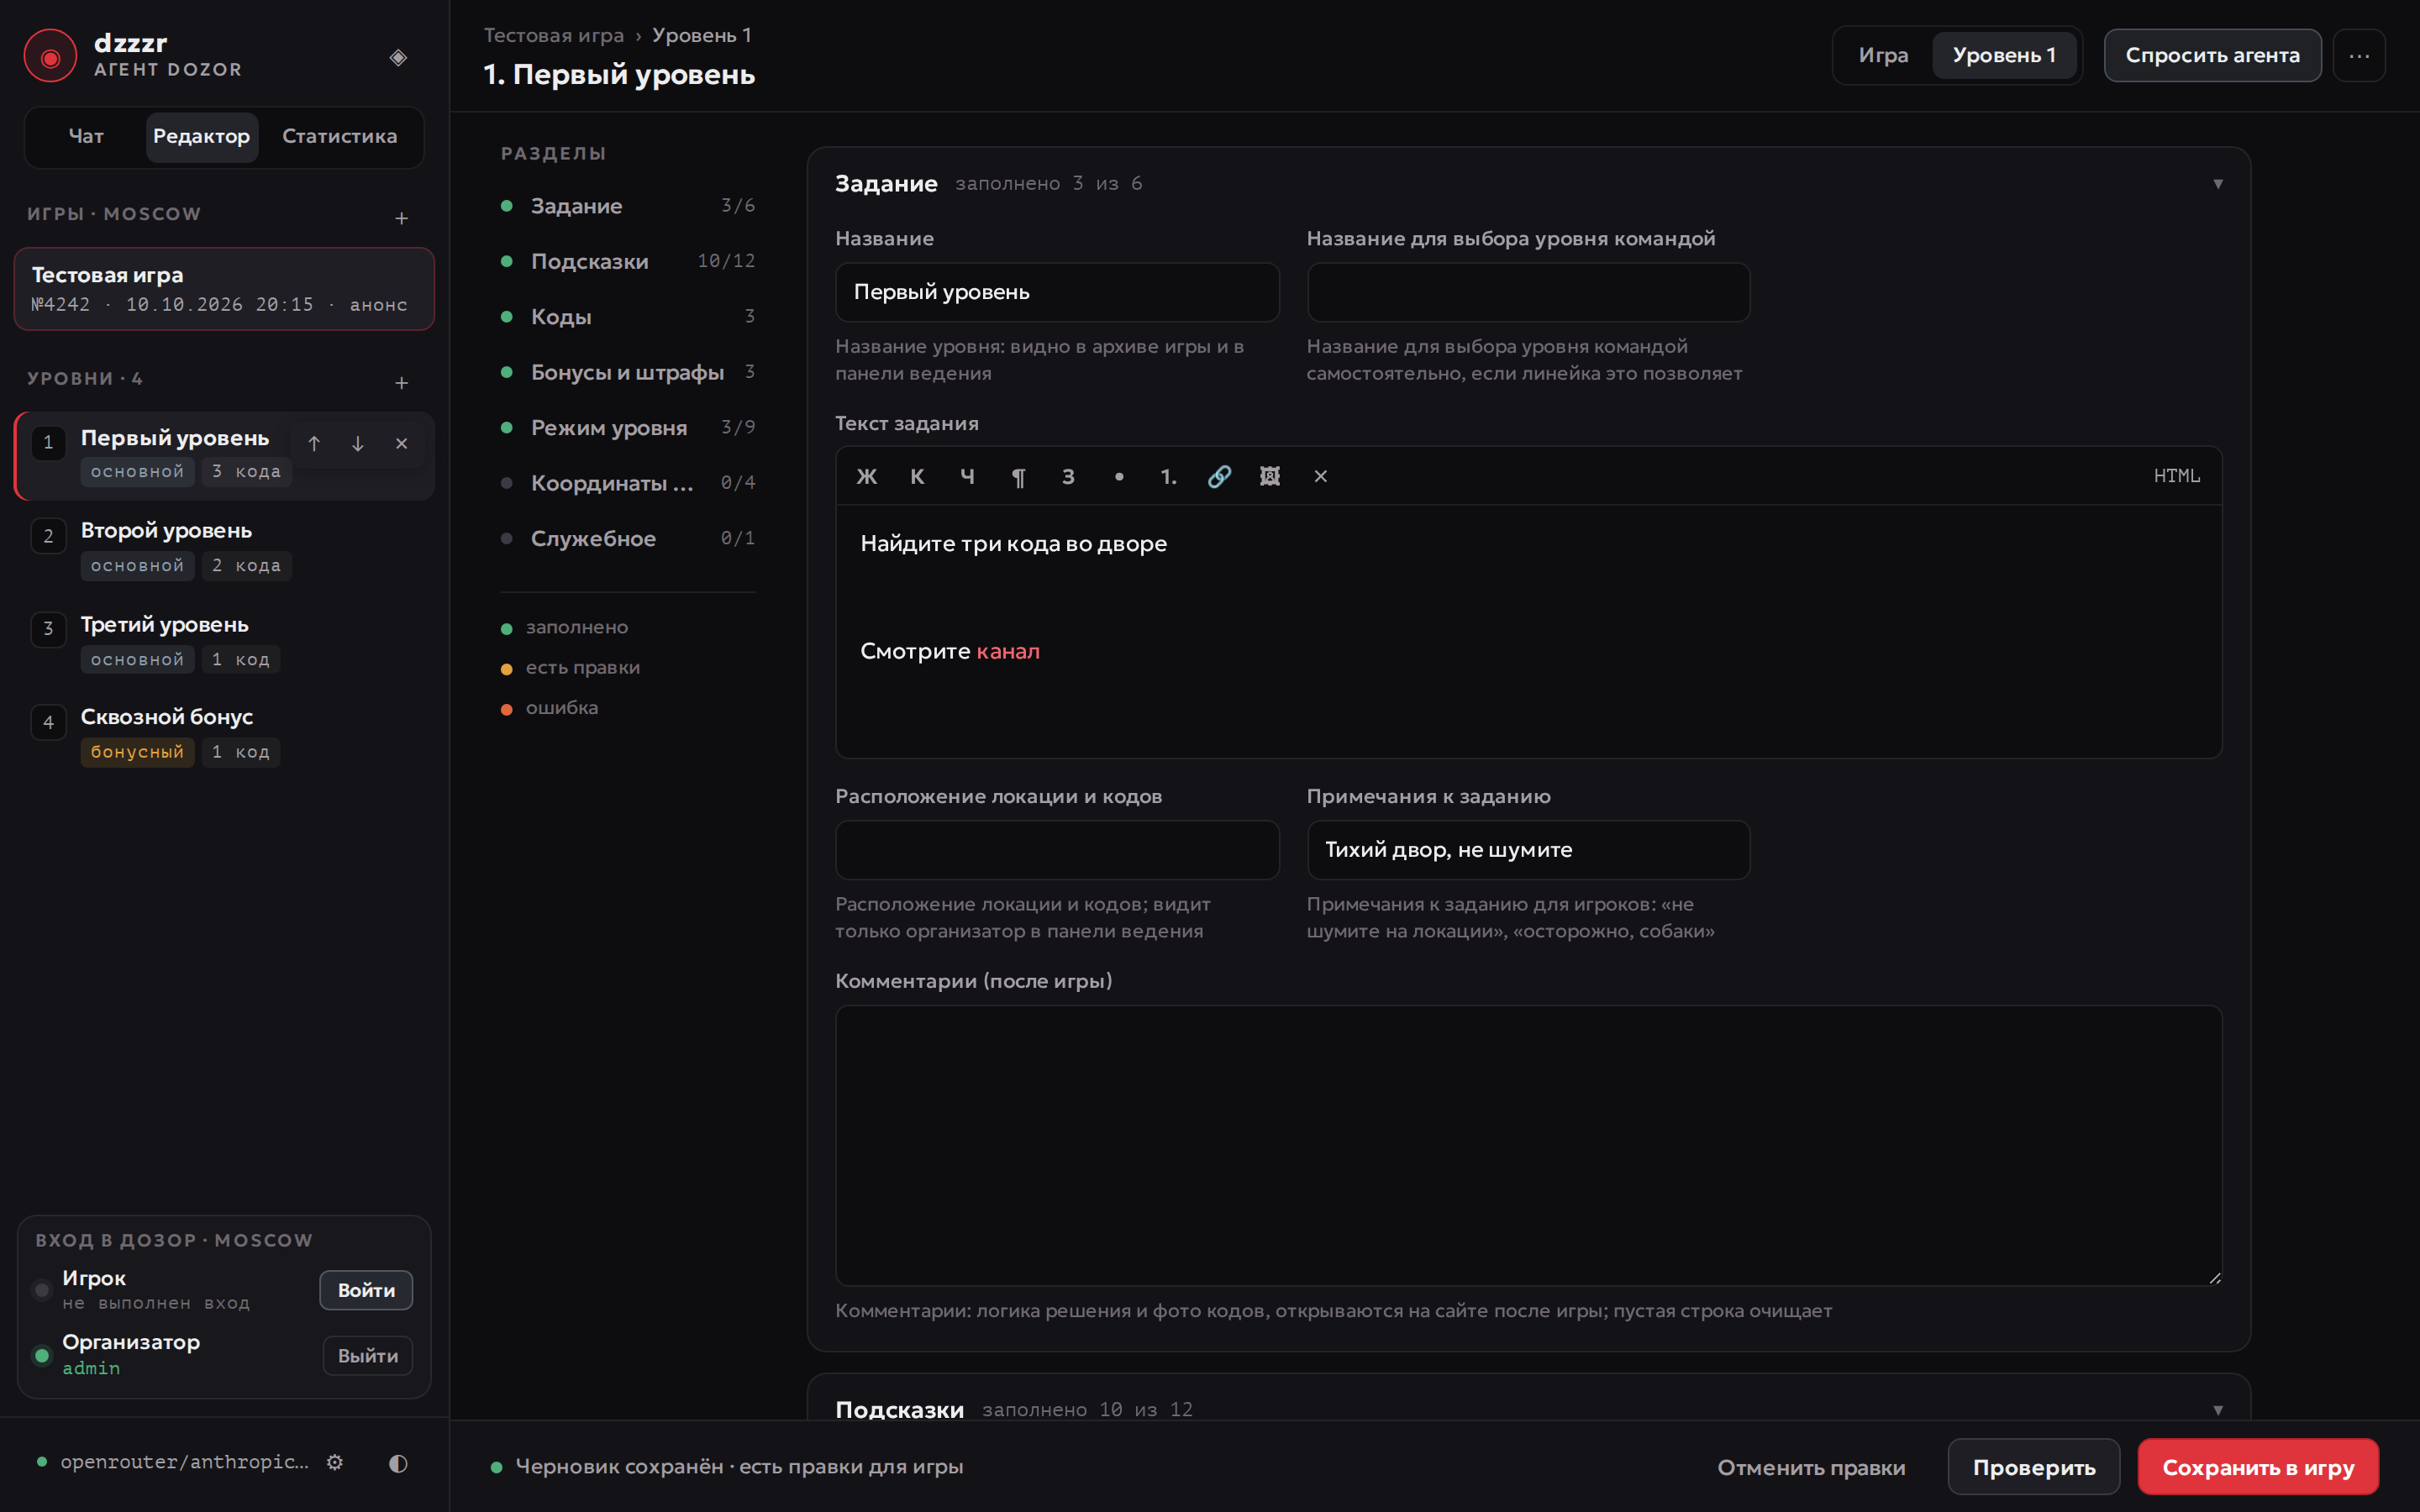
Task: Open the red канал link in task text
Action: coord(1008,651)
